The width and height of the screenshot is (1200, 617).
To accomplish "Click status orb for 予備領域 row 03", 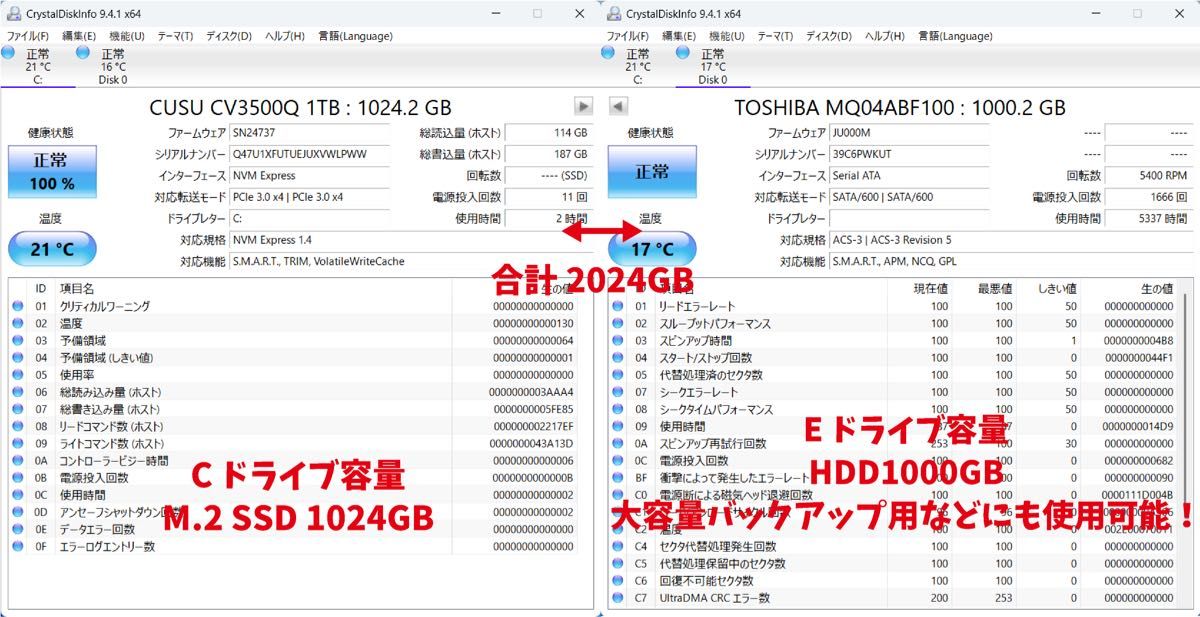I will (x=17, y=341).
